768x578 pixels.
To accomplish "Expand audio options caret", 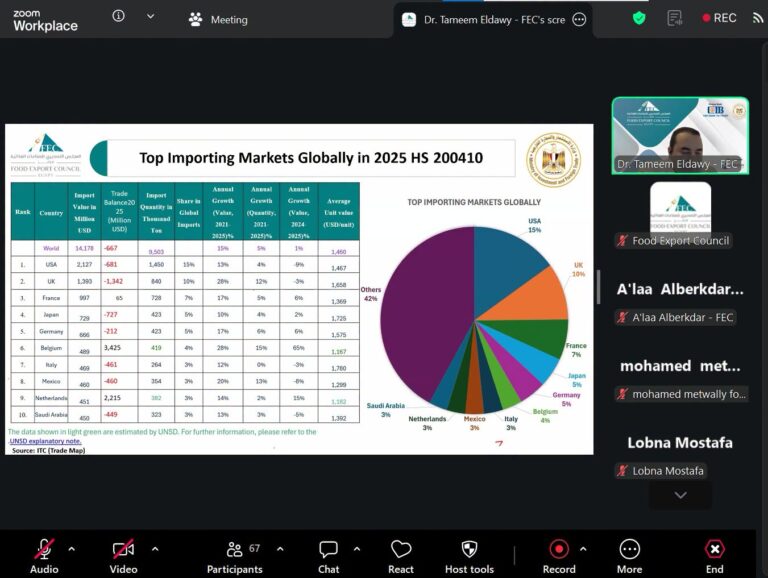I will 72,549.
